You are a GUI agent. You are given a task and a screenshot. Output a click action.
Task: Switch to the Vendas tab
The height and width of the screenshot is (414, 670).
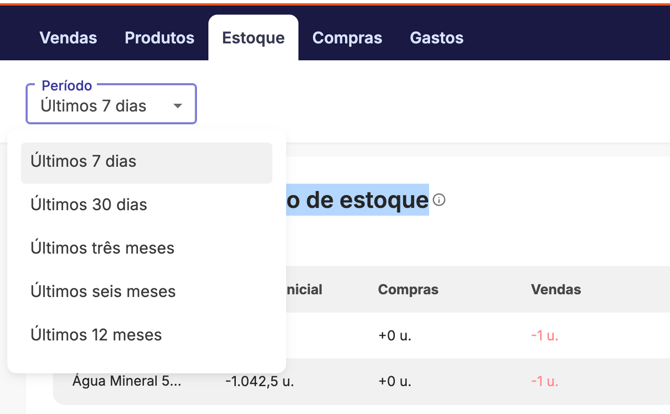click(x=68, y=38)
